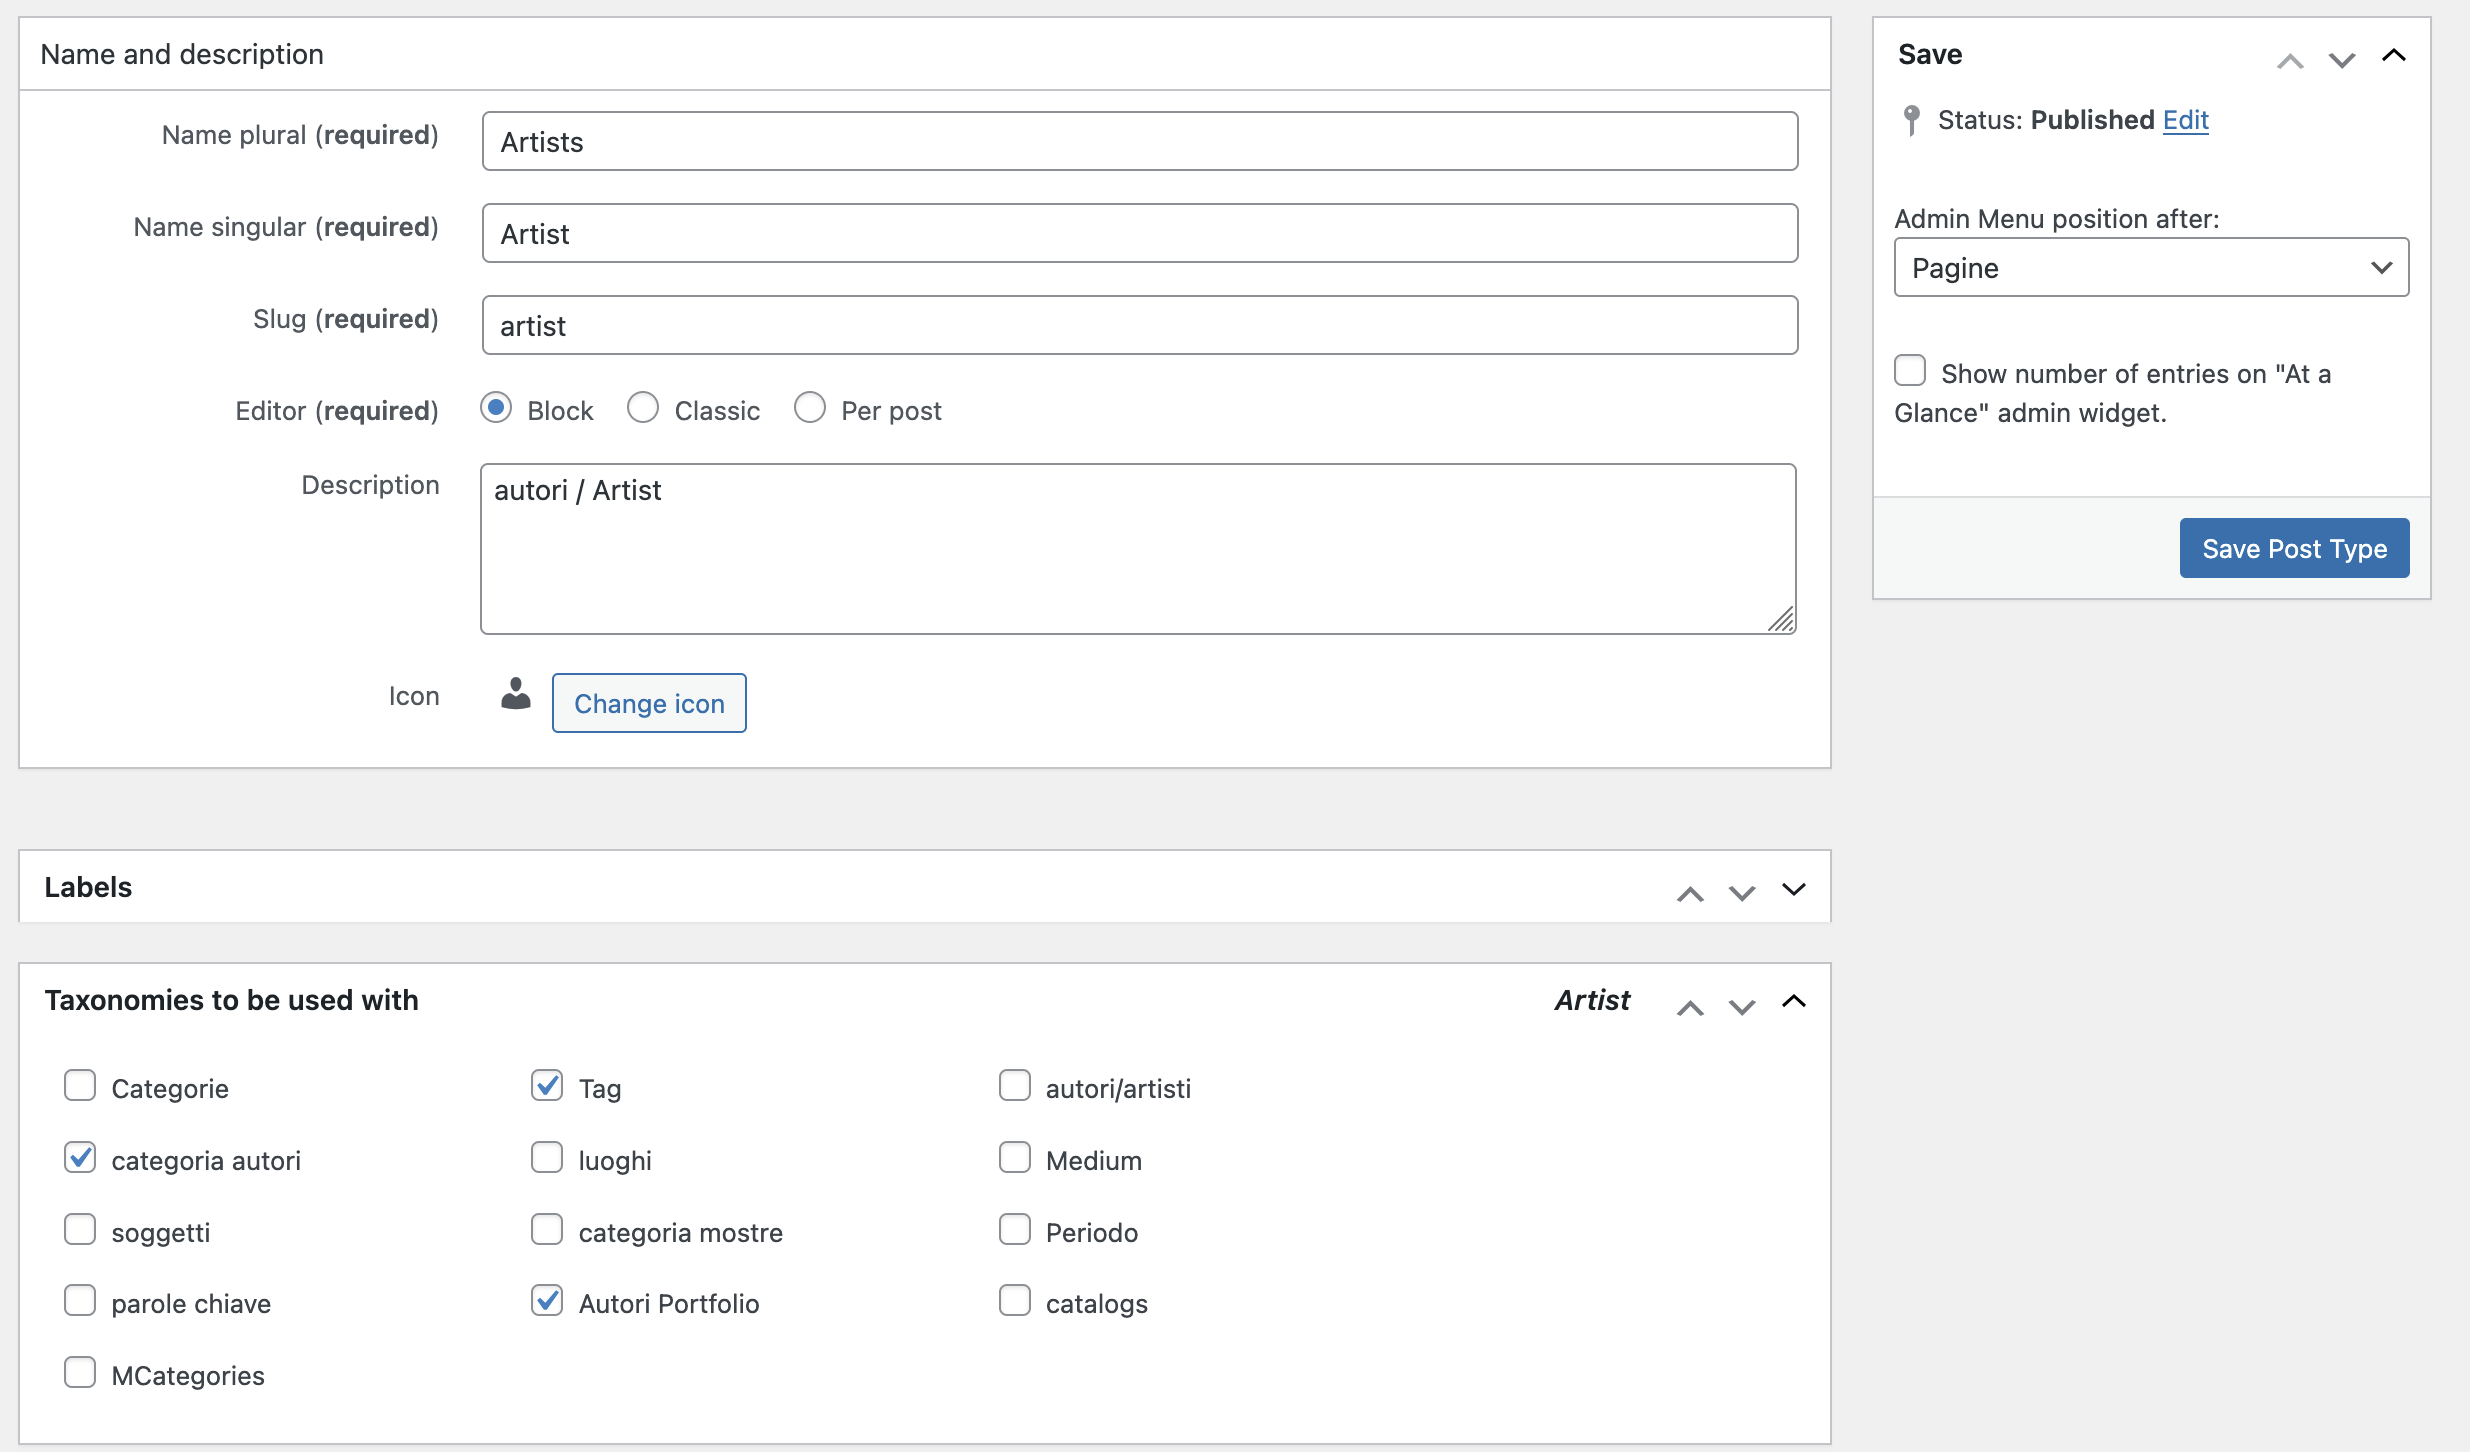Open Admin Menu position dropdown
2470x1452 pixels.
pyautogui.click(x=2150, y=267)
